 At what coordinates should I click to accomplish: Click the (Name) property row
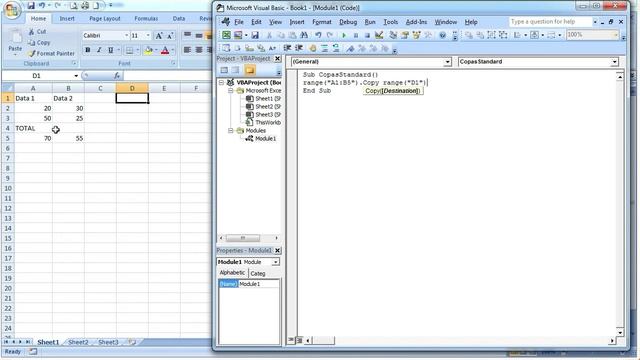point(249,284)
